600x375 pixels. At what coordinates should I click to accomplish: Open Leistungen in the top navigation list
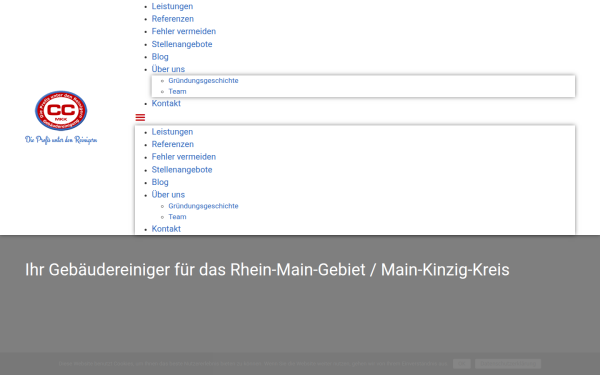click(172, 6)
